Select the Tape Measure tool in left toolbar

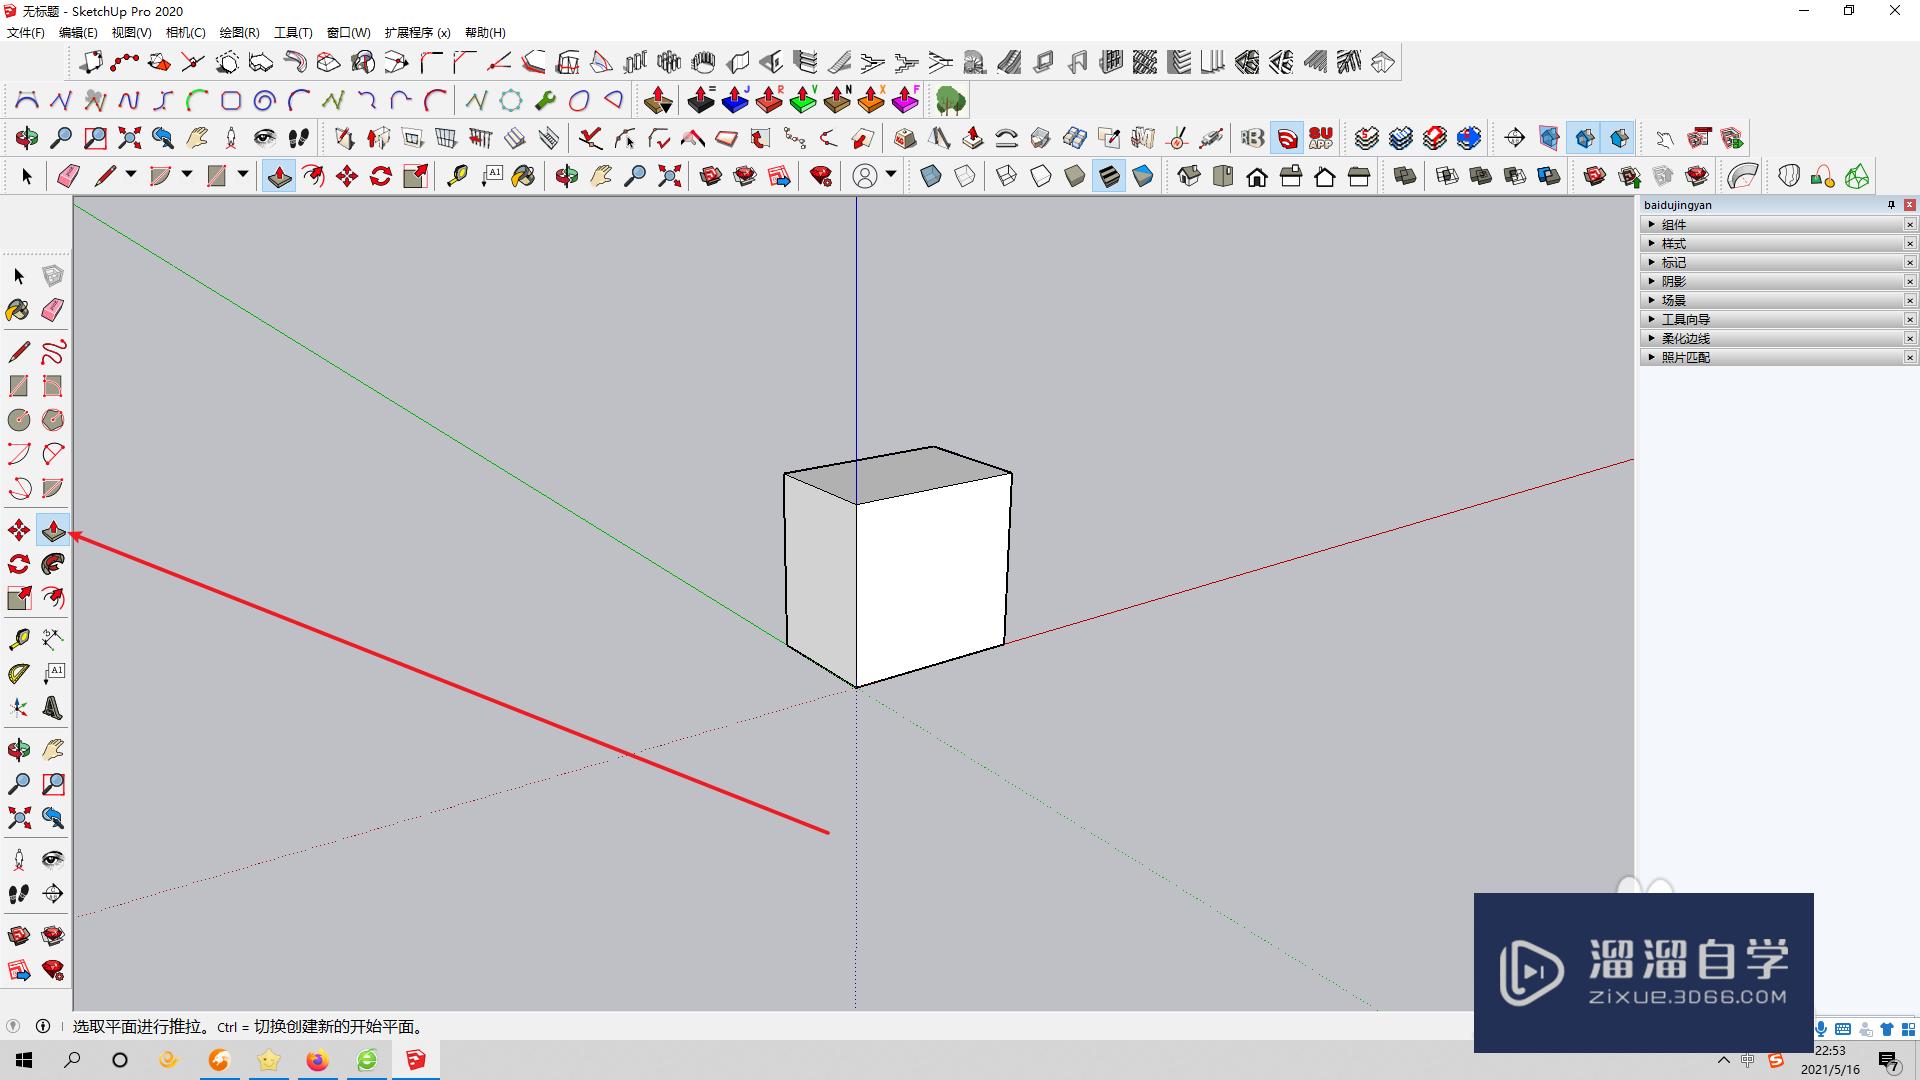[x=19, y=639]
